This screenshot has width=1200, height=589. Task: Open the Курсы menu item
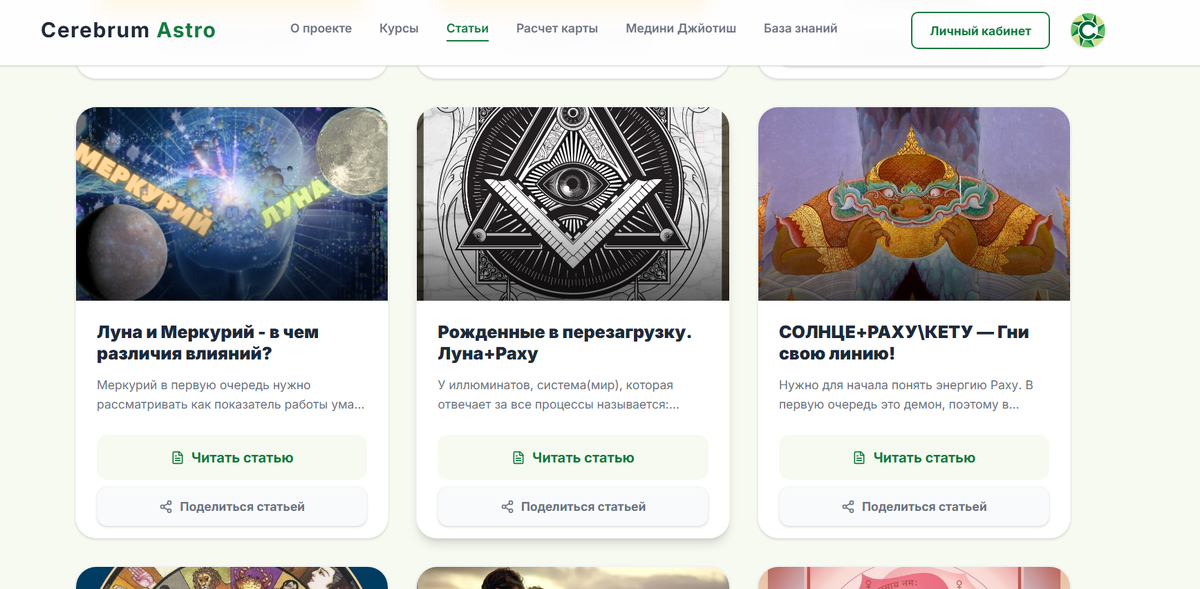(399, 29)
